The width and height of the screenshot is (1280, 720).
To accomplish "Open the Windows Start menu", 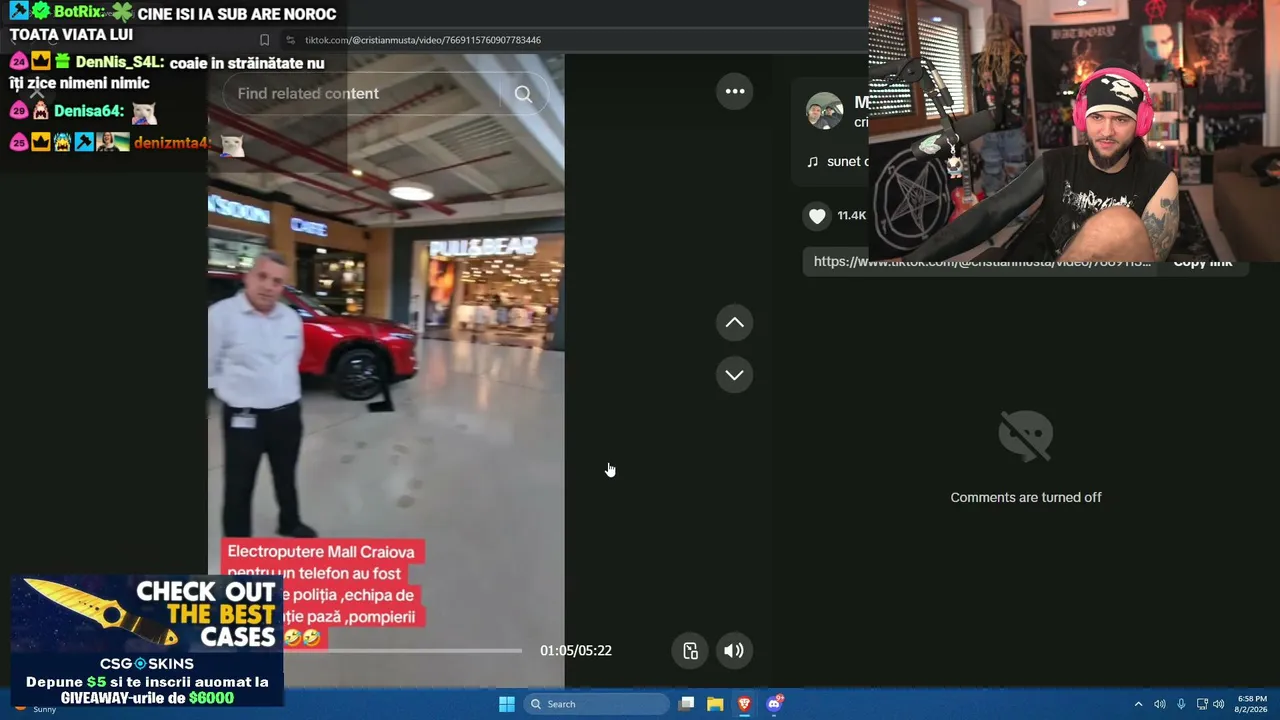I will [x=507, y=704].
